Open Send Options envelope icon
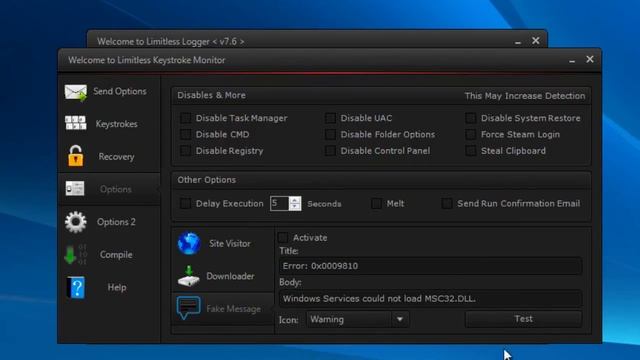The width and height of the screenshot is (640, 360). click(x=76, y=92)
